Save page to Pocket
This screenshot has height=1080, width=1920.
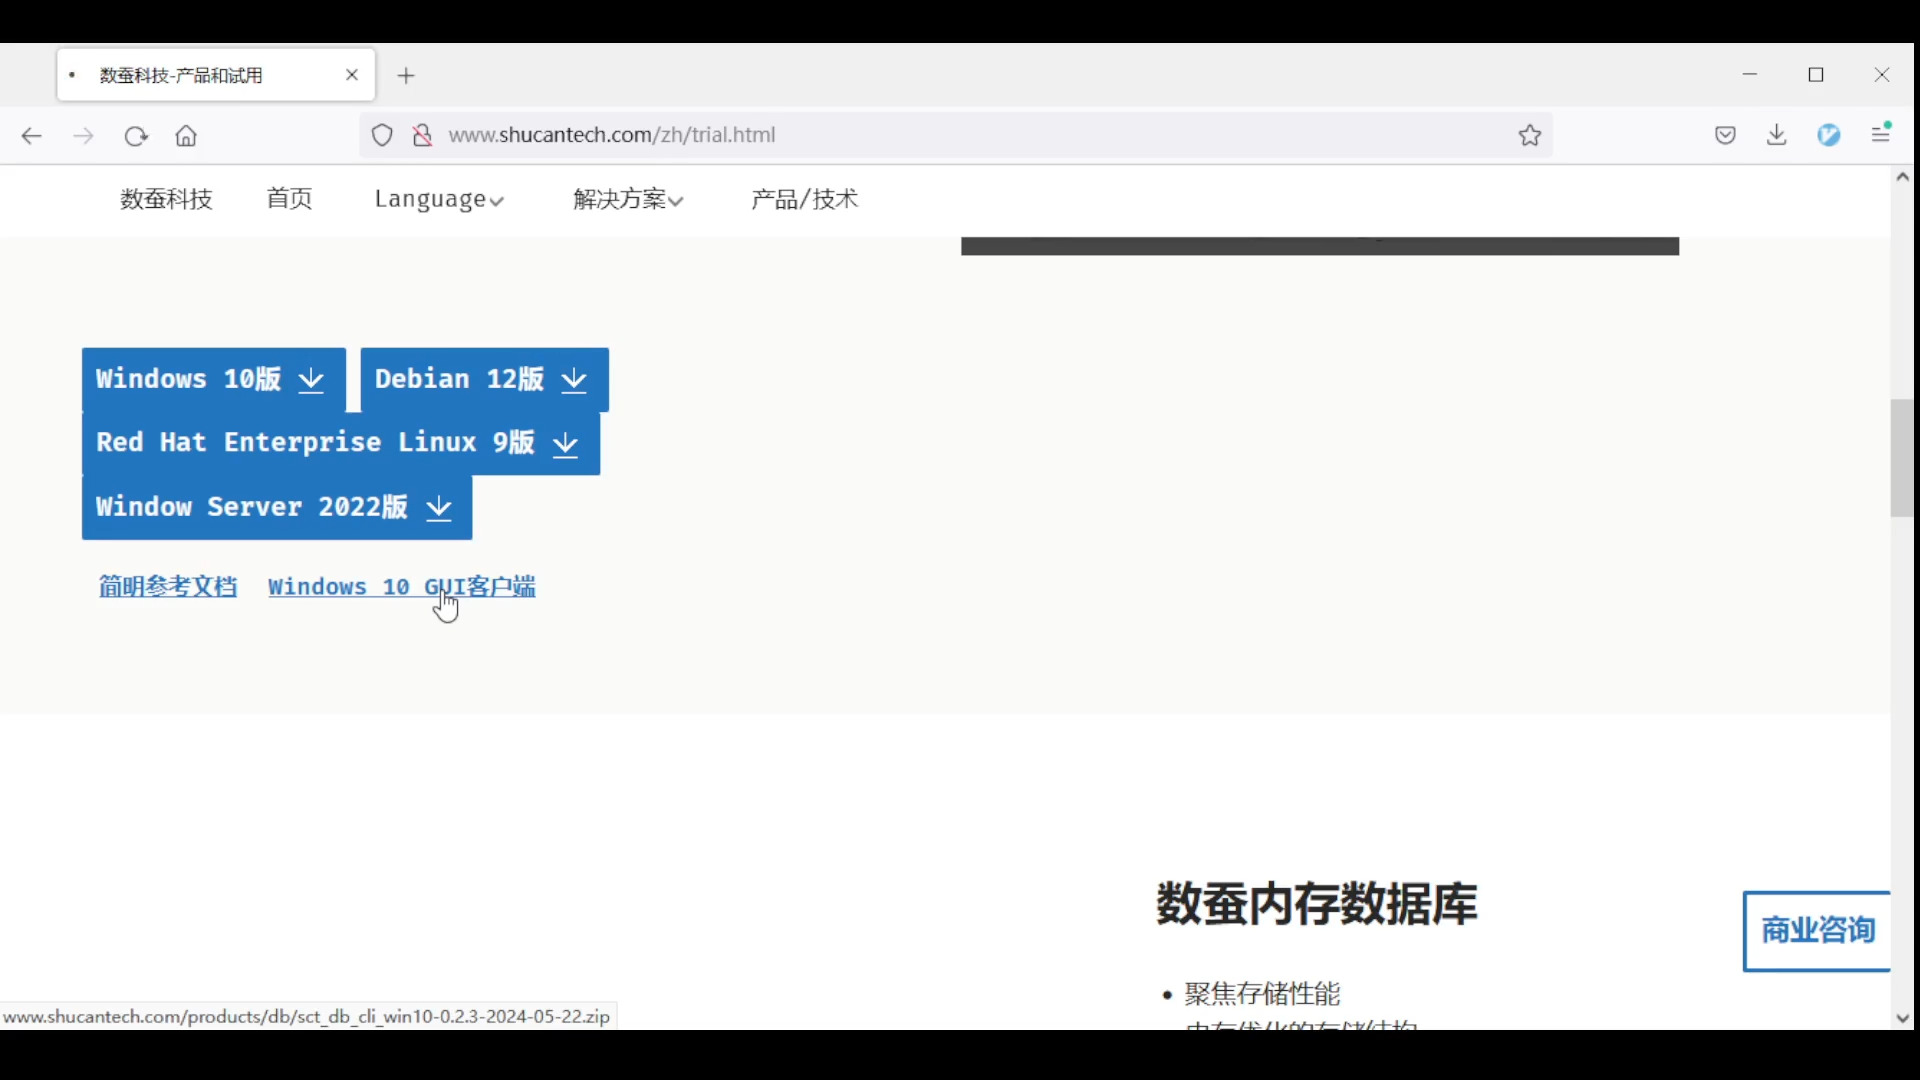(x=1725, y=135)
